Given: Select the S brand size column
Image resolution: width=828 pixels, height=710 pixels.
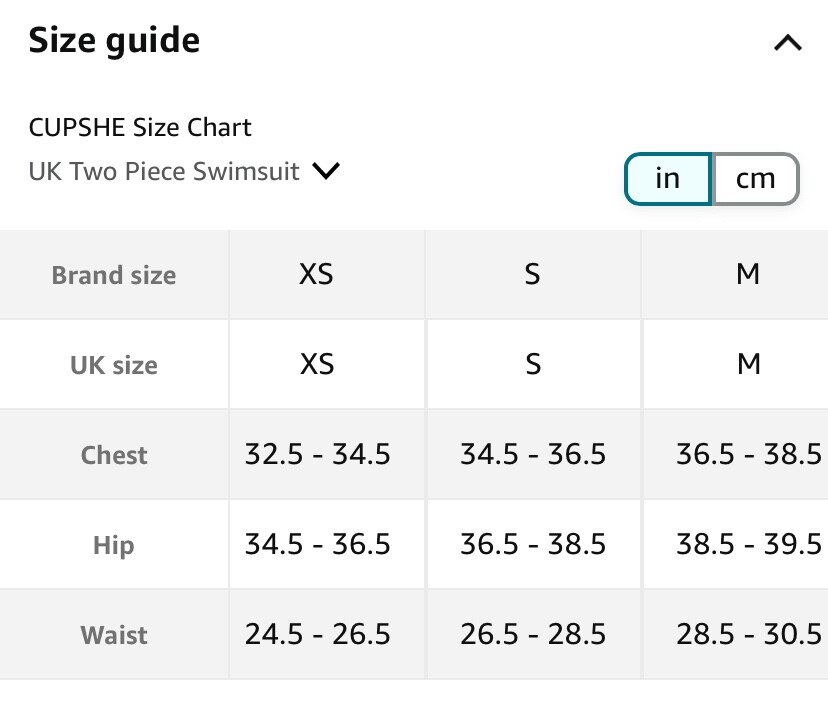Looking at the screenshot, I should 532,275.
